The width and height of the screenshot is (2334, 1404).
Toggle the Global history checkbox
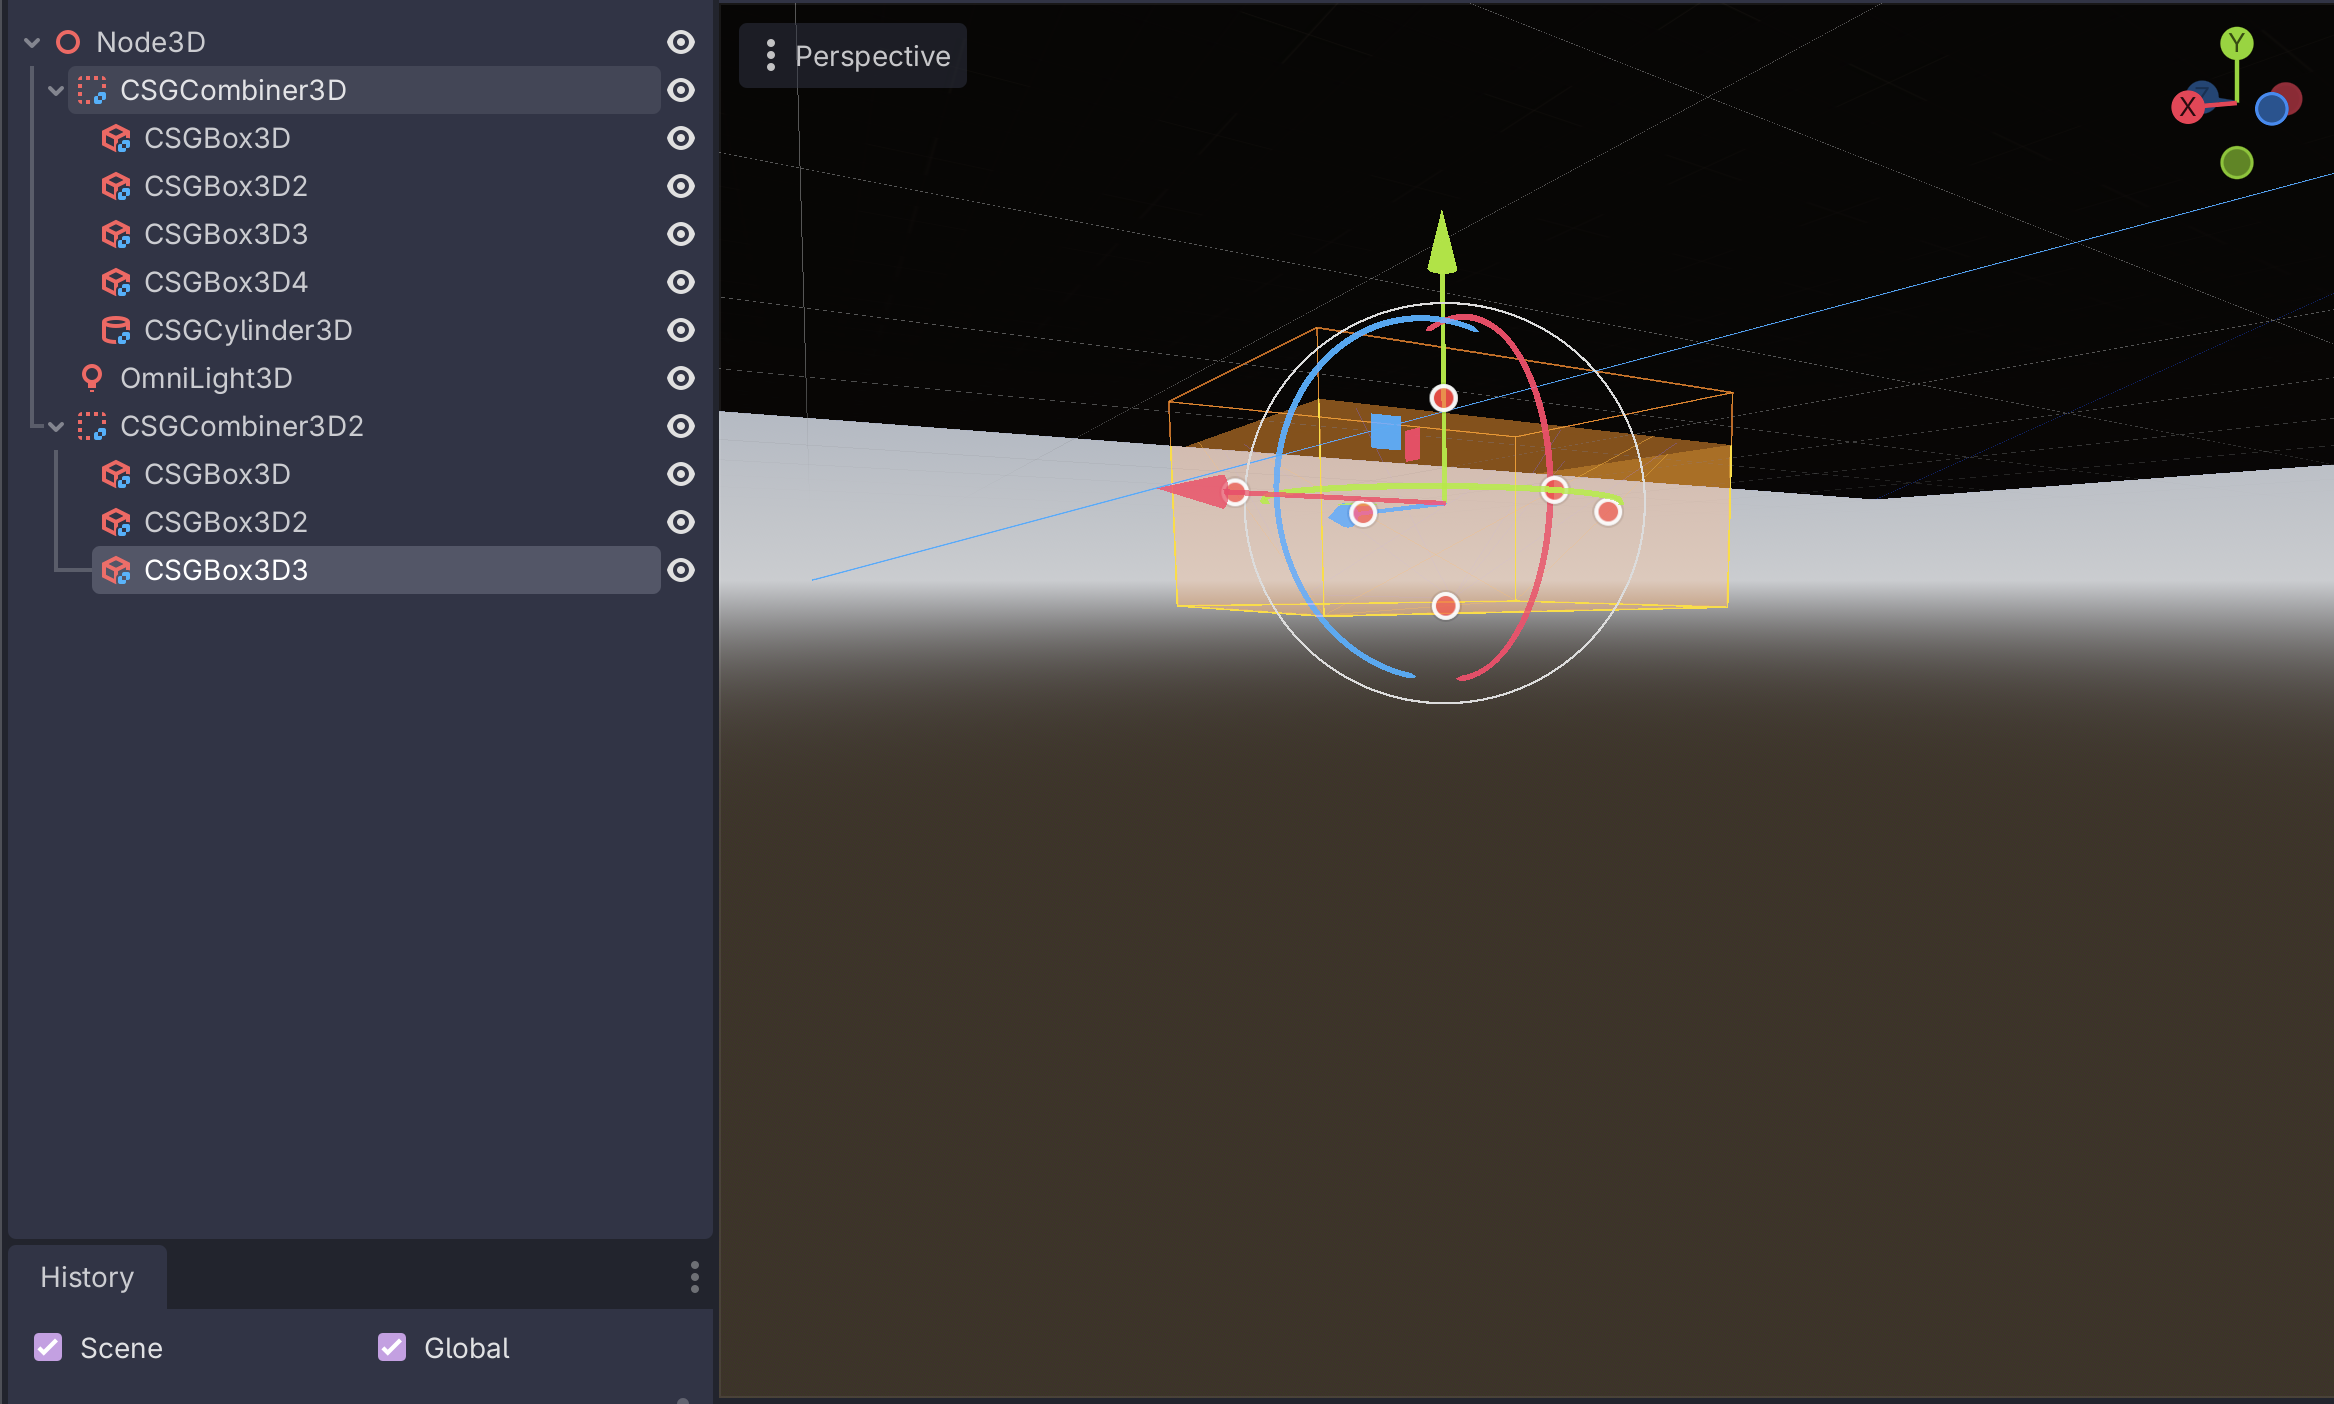pyautogui.click(x=392, y=1348)
